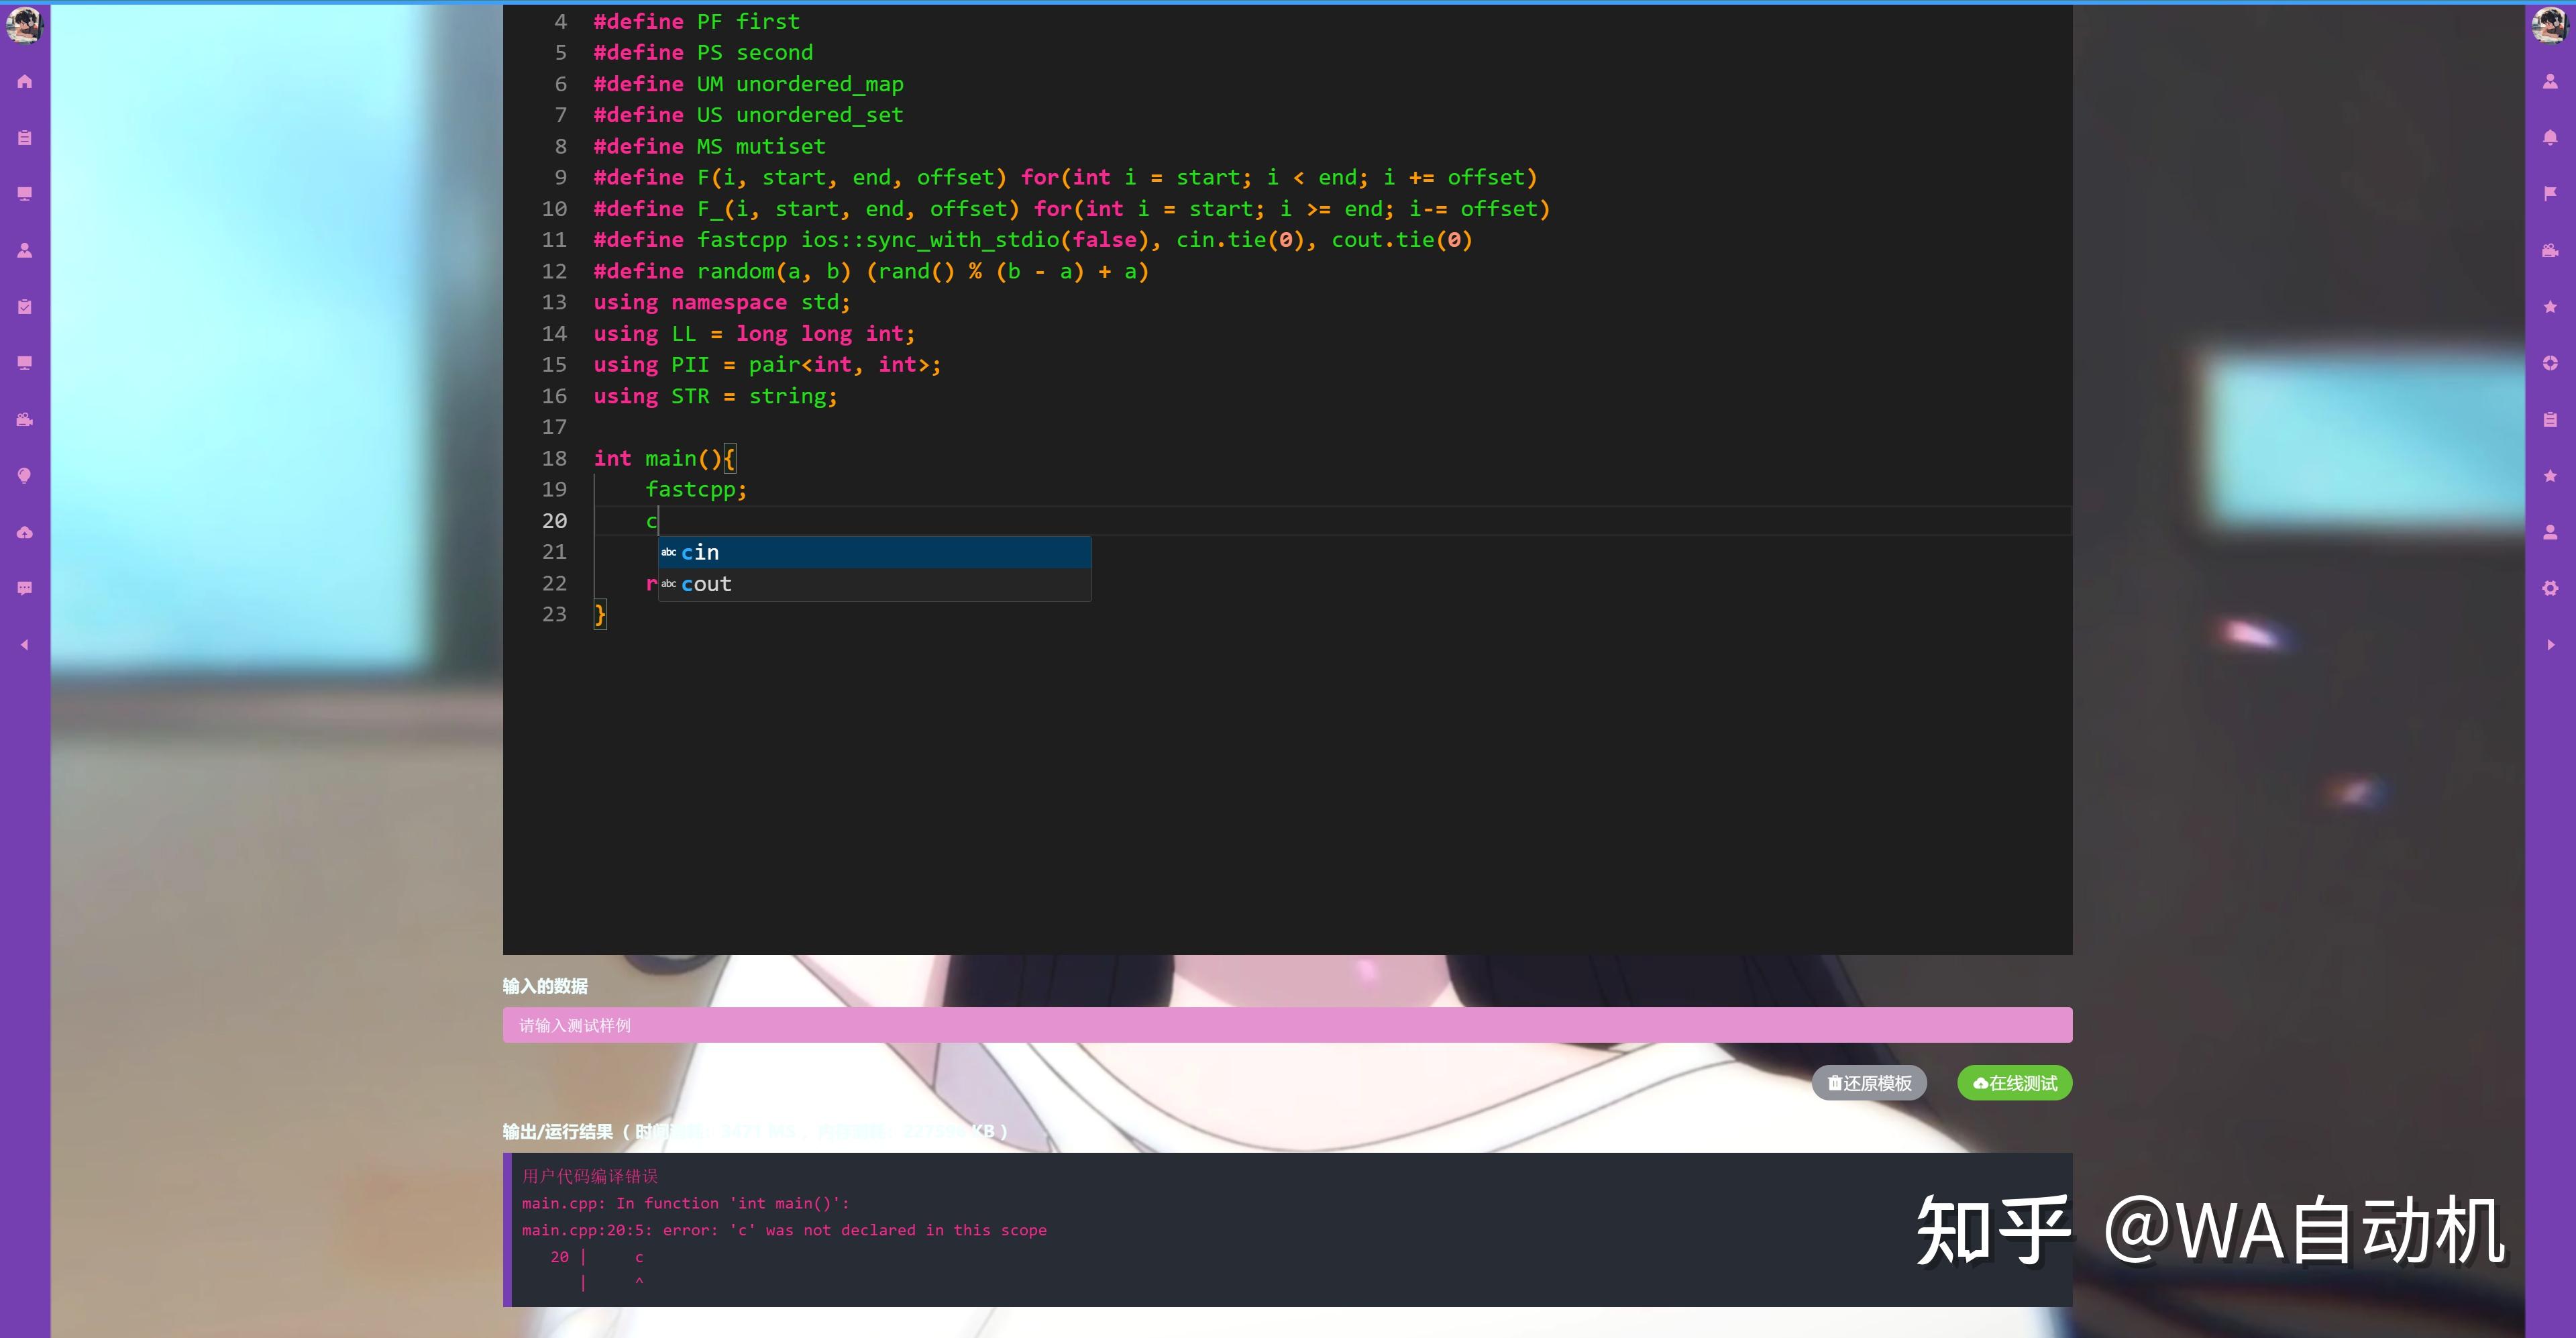Open the notification bell in right sidebar
The height and width of the screenshot is (1338, 2576).
tap(2551, 137)
